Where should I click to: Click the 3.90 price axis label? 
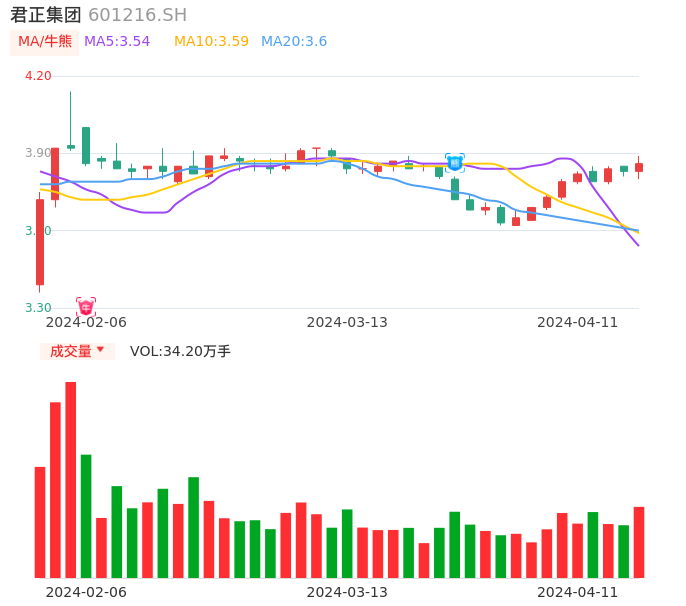(x=38, y=153)
